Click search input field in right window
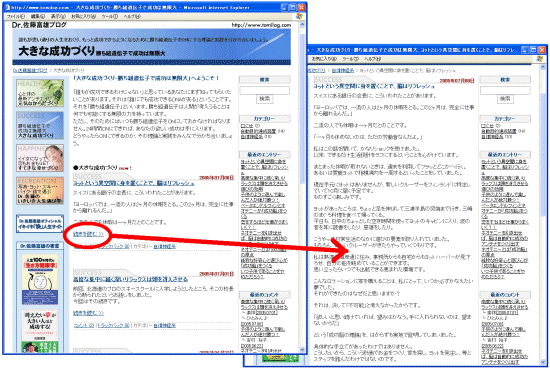This screenshot has height=368, width=550. coord(505,91)
